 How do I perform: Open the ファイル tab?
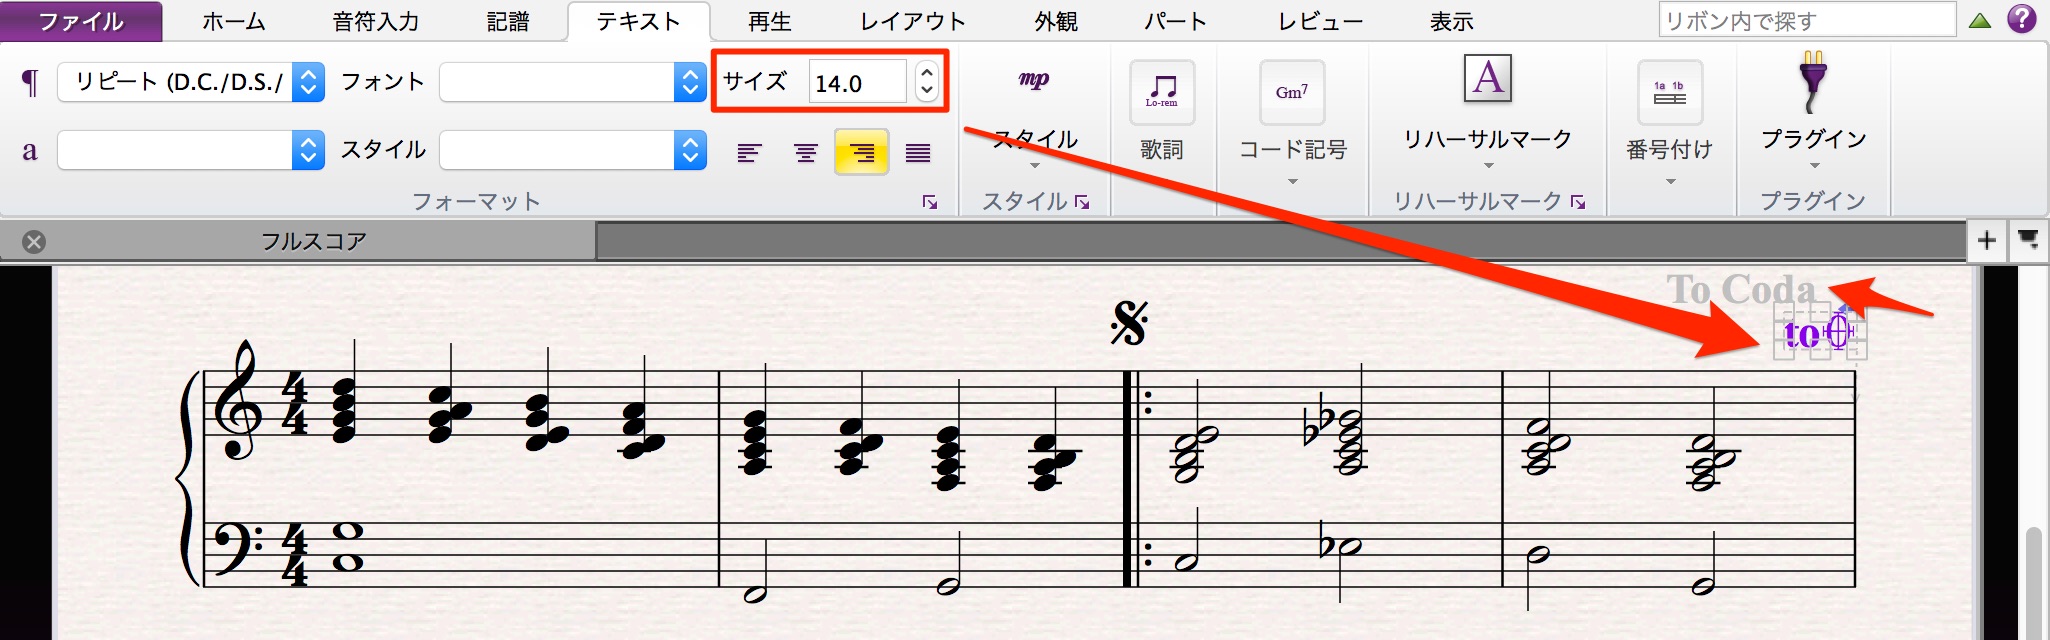pyautogui.click(x=81, y=21)
